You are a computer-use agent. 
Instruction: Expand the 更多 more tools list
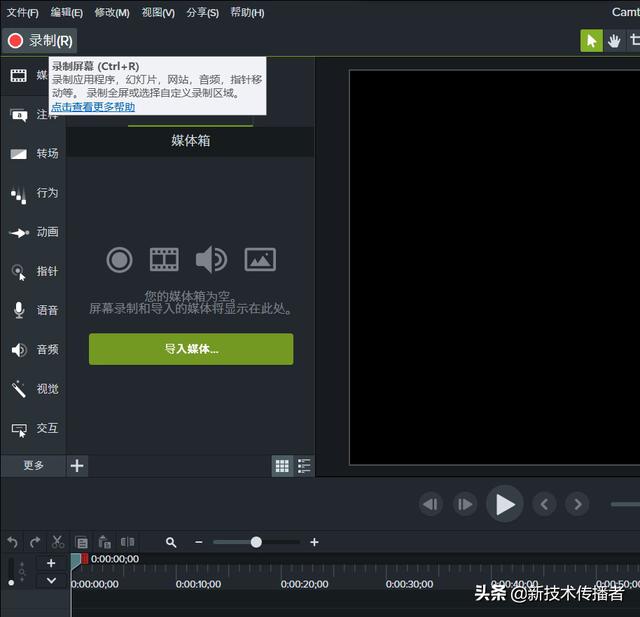[34, 466]
